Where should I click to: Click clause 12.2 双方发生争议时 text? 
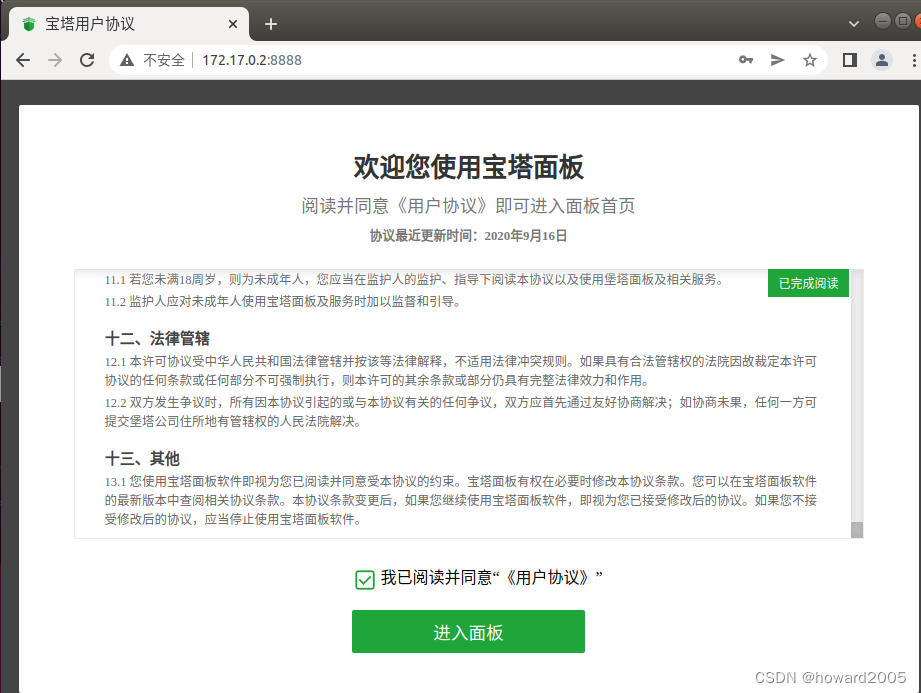tap(460, 412)
